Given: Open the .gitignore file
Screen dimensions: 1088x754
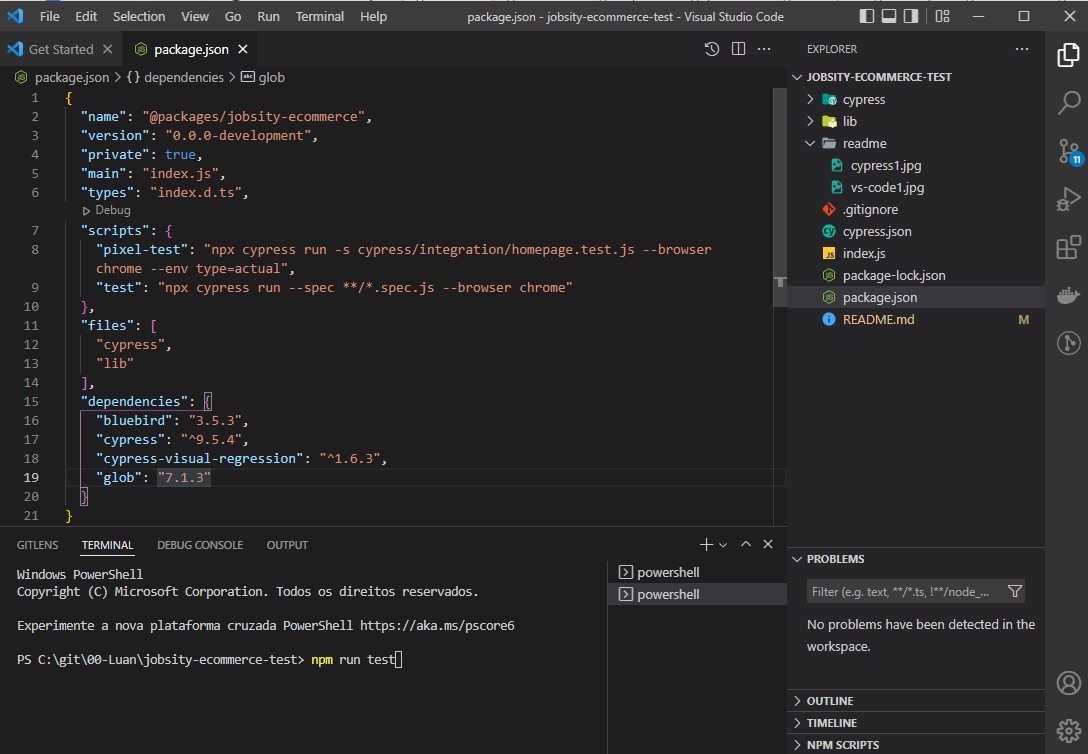Looking at the screenshot, I should tap(916, 209).
